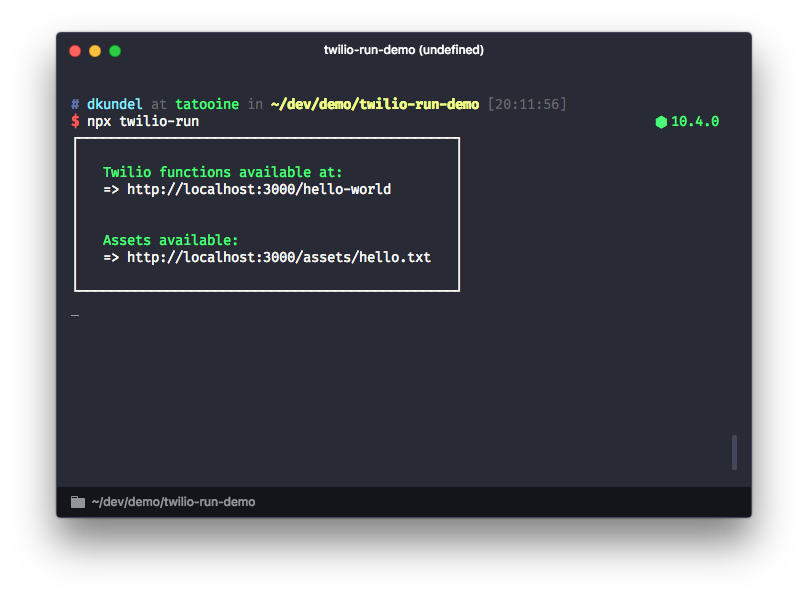Click the heading 'Twilio functions available at:'
The width and height of the screenshot is (808, 598).
(223, 172)
